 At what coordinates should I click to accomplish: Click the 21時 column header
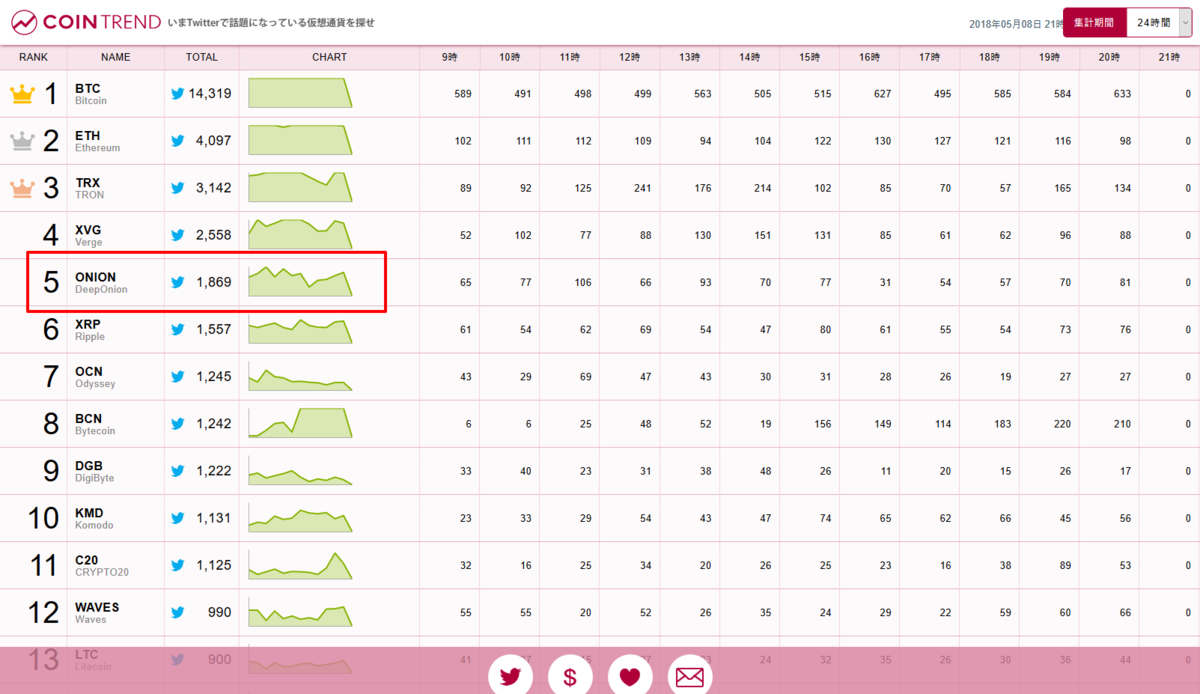[1170, 58]
